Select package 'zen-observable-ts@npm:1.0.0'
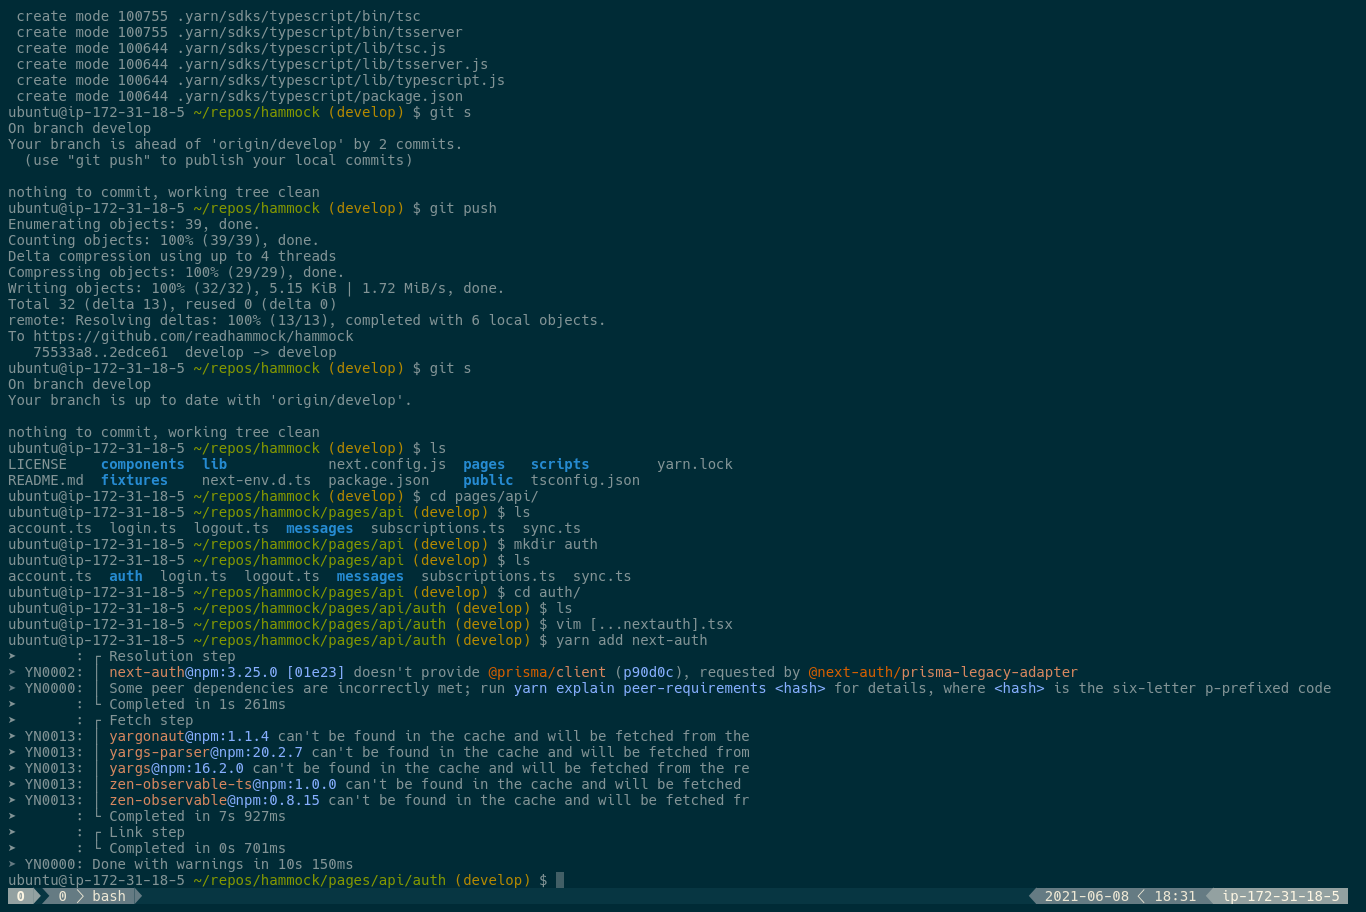The image size is (1366, 912). pyautogui.click(x=223, y=784)
